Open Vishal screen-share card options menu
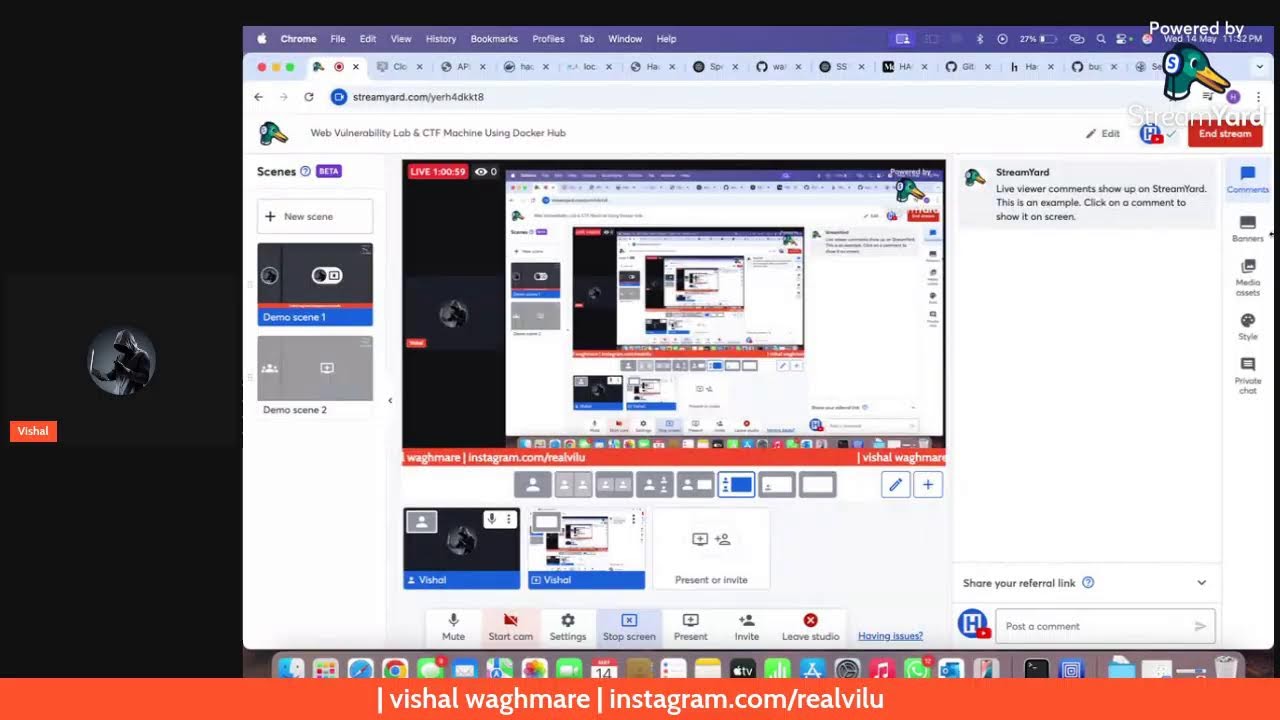Screen dimensions: 1280x720 click(x=633, y=519)
